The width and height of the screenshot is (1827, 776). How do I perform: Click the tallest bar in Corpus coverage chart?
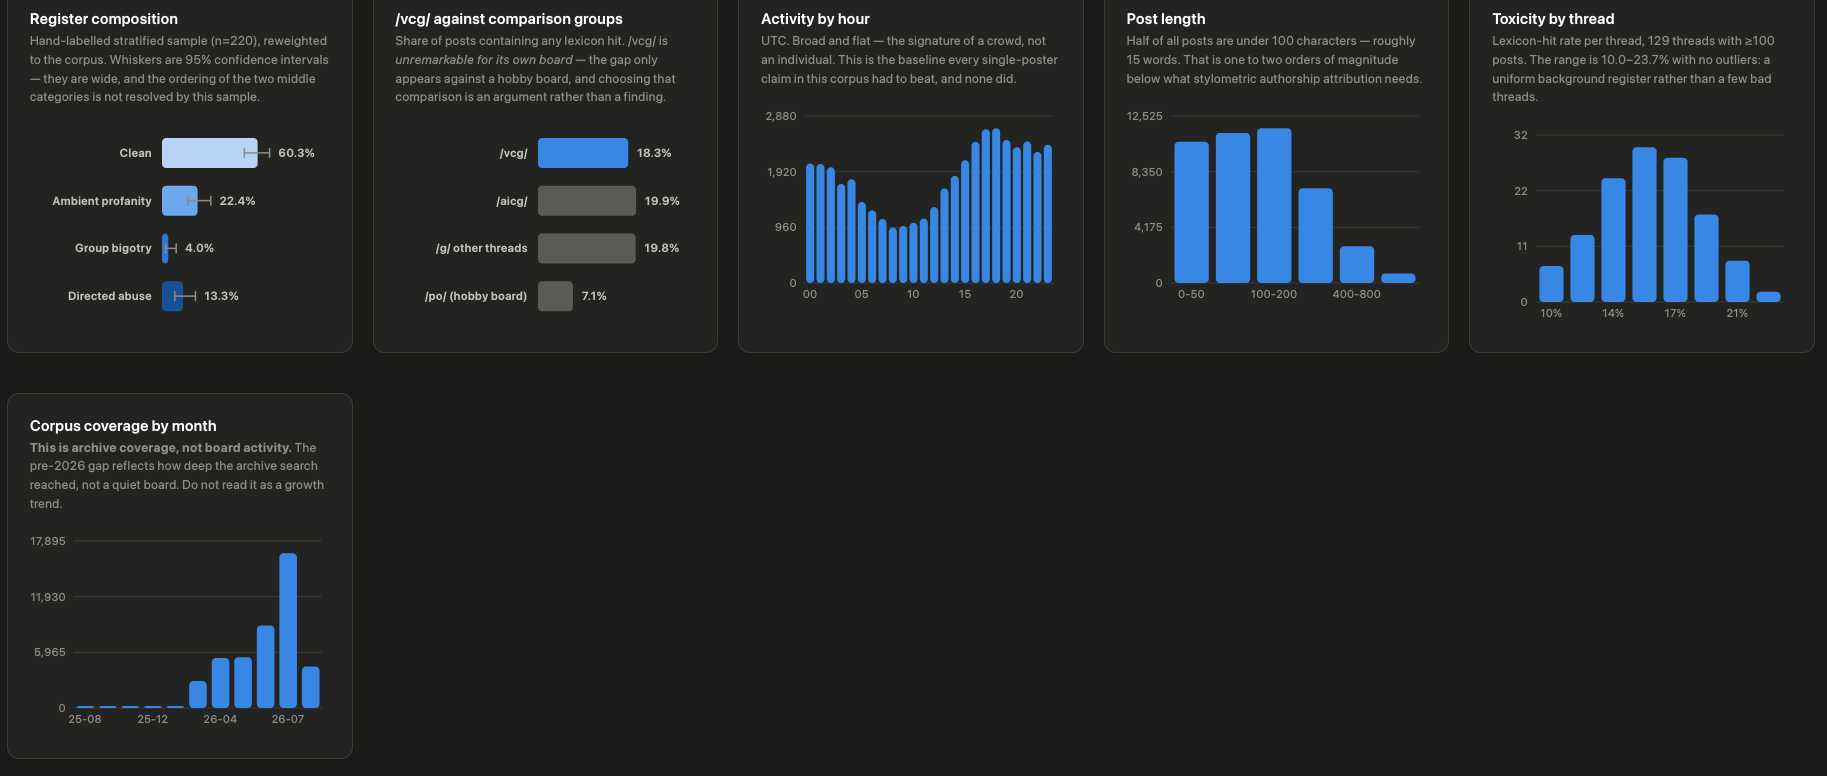tap(288, 631)
